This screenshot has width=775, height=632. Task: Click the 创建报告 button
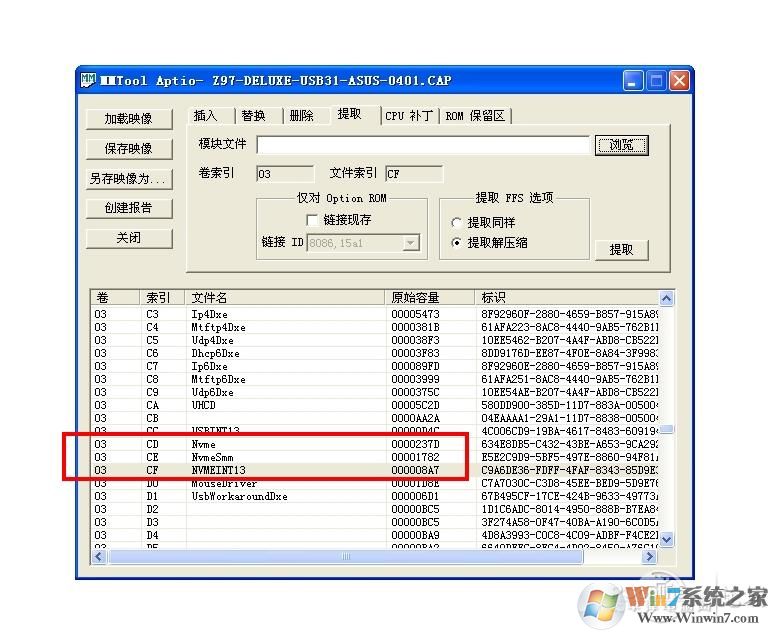click(x=129, y=208)
